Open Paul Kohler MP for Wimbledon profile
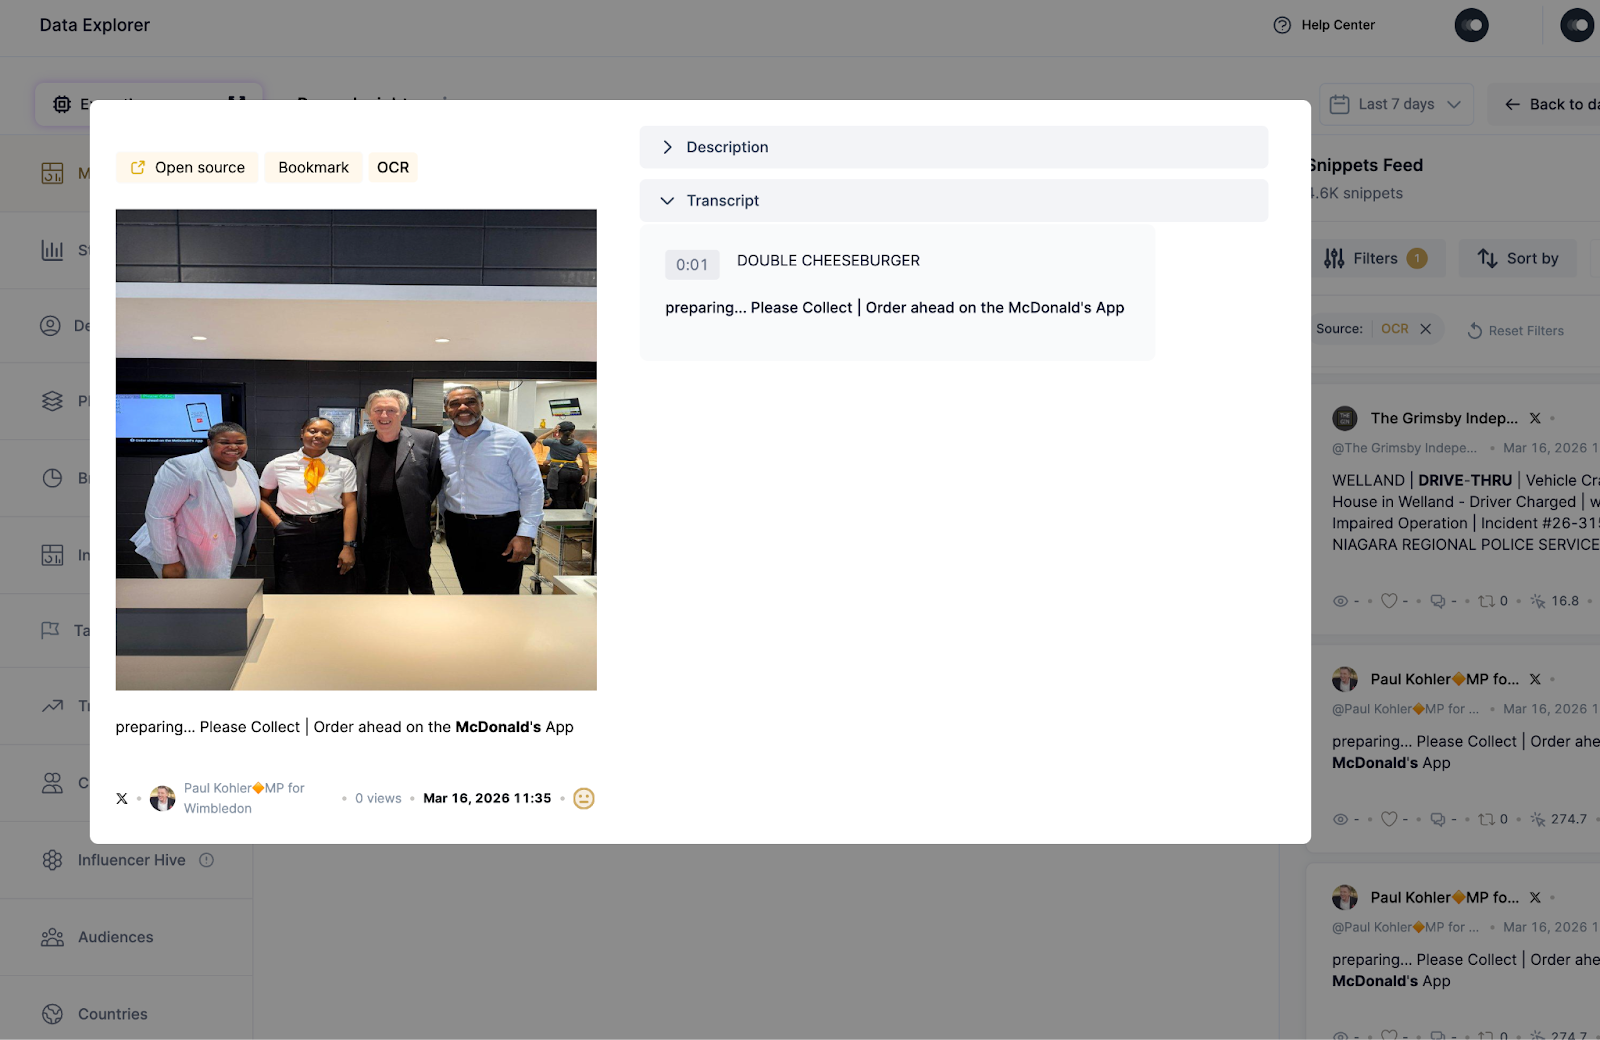 [x=244, y=798]
